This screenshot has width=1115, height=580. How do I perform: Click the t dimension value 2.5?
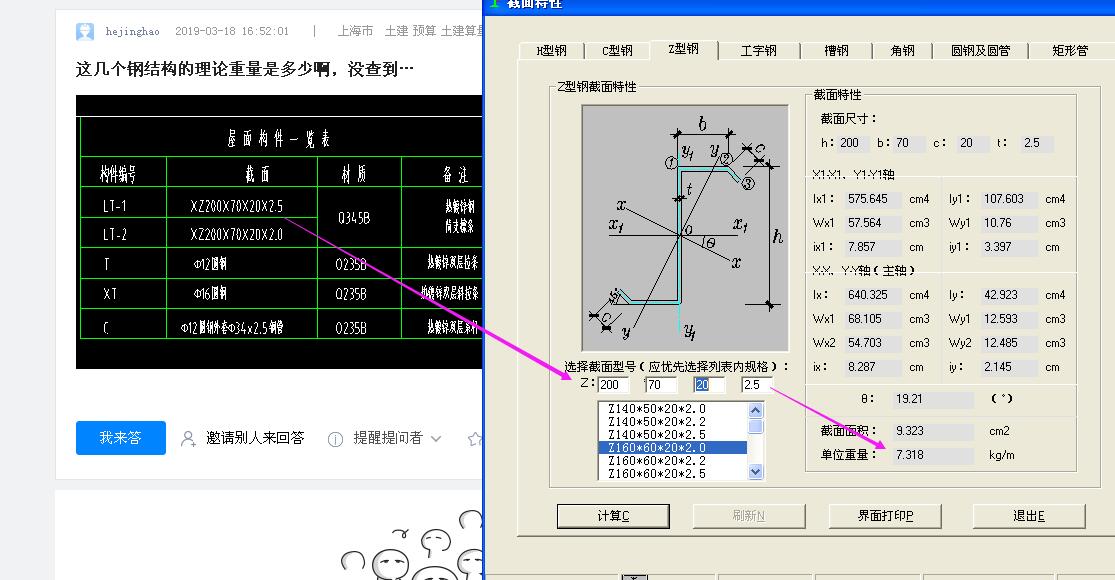(1037, 143)
